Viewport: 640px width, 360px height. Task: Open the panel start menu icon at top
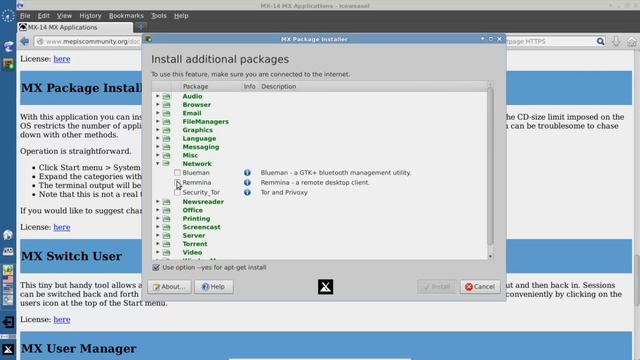pos(8,16)
